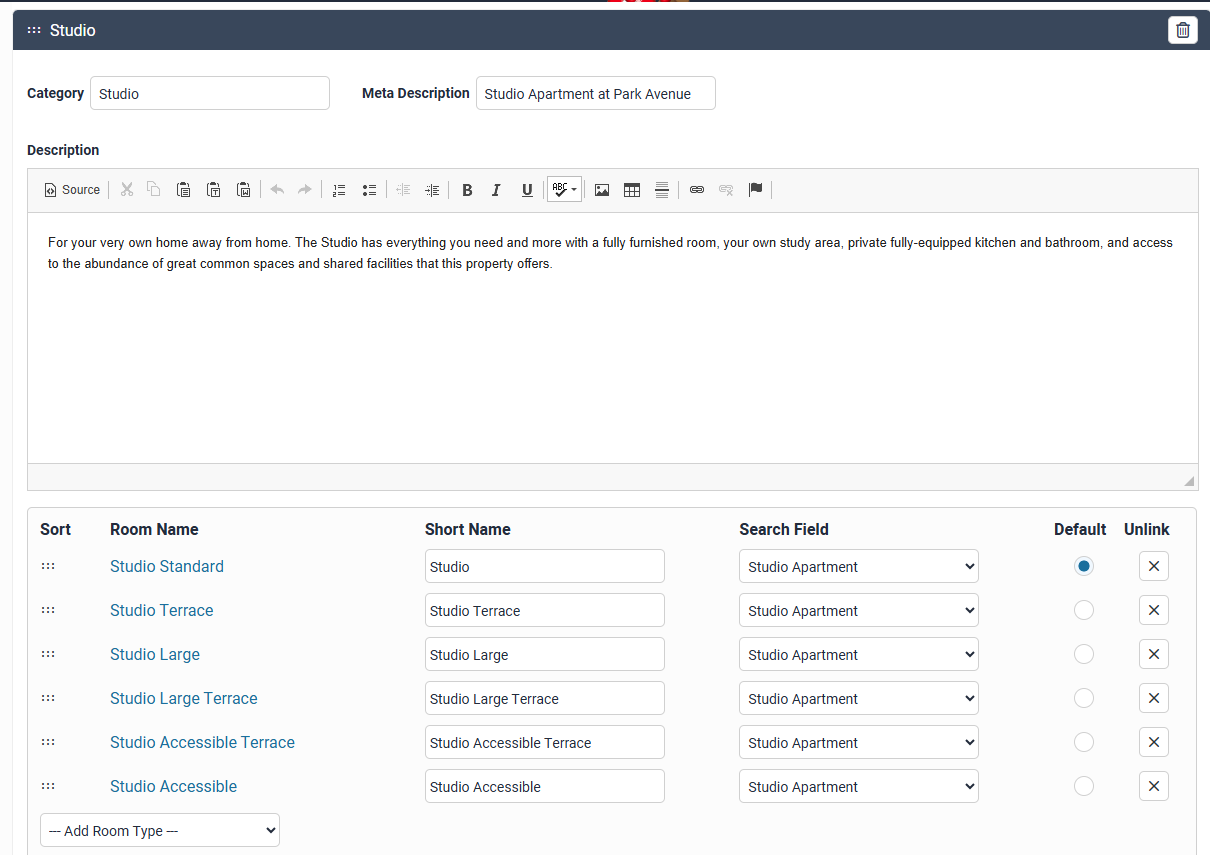Viewport: 1210px width, 855px height.
Task: Insert a numbered list
Action: [339, 190]
